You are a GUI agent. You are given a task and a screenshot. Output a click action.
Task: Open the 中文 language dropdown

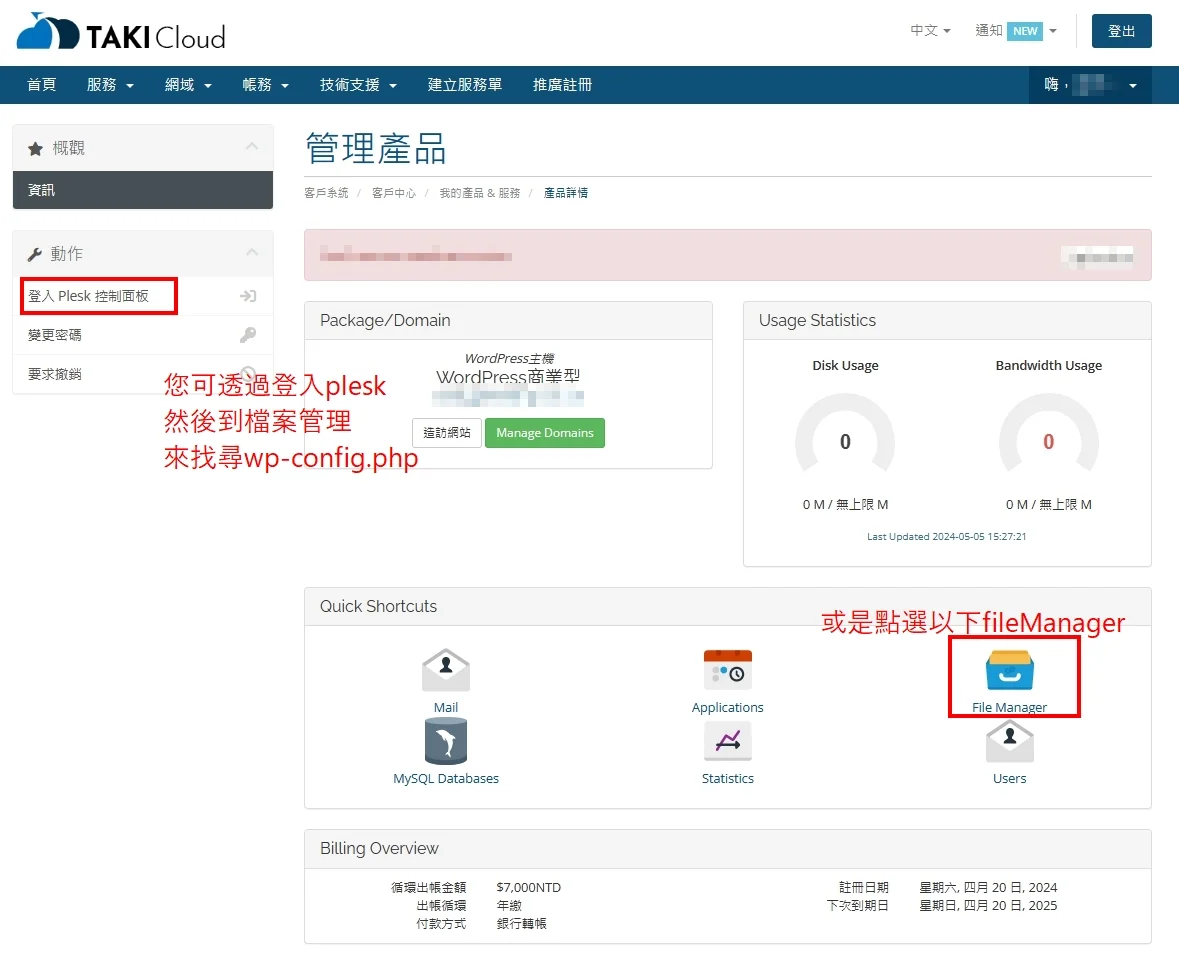pyautogui.click(x=930, y=31)
